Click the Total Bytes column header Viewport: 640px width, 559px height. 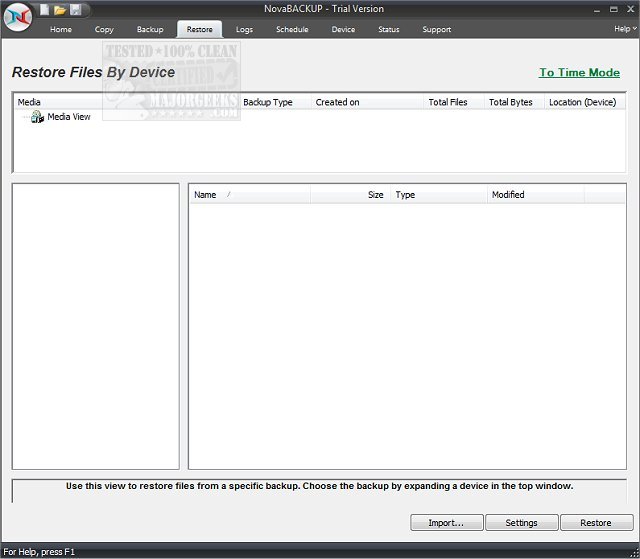tap(515, 102)
